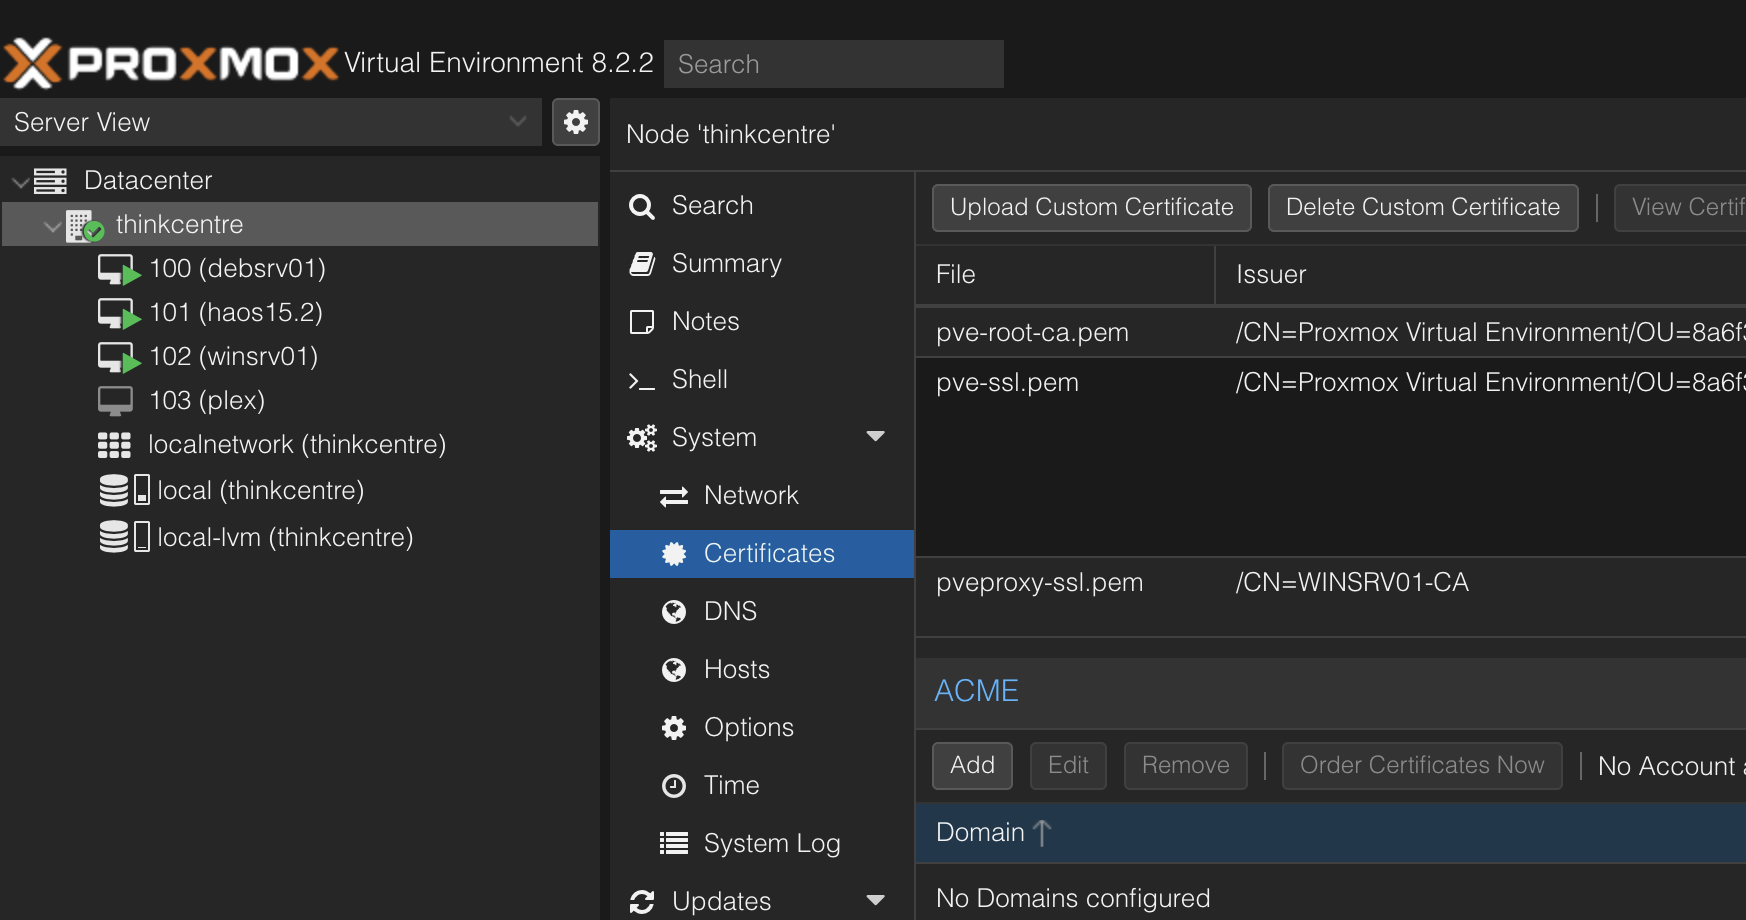
Task: Click Upload Custom Certificate button
Action: (x=1092, y=208)
